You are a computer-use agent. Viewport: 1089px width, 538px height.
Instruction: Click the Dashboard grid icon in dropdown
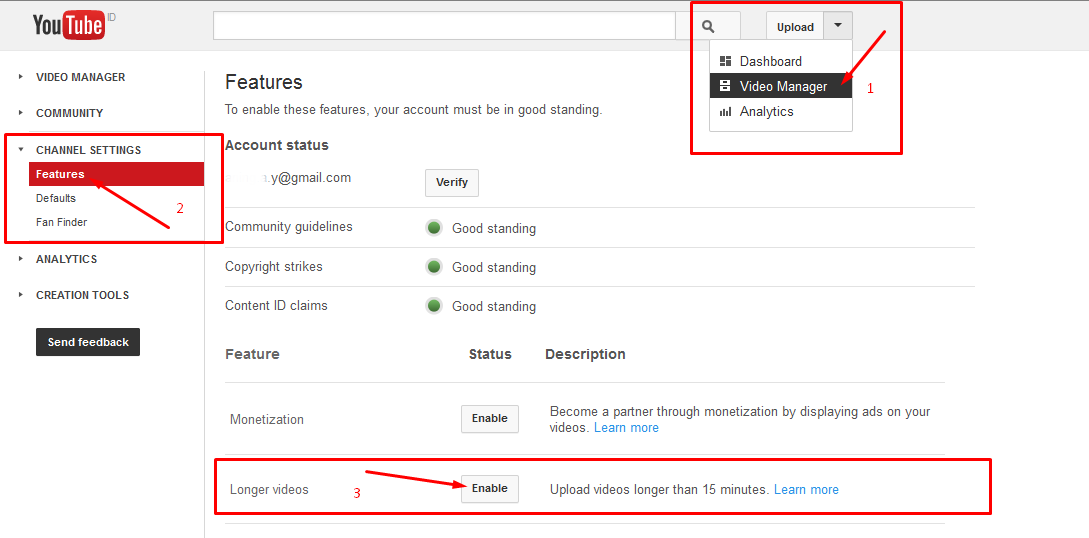click(725, 61)
